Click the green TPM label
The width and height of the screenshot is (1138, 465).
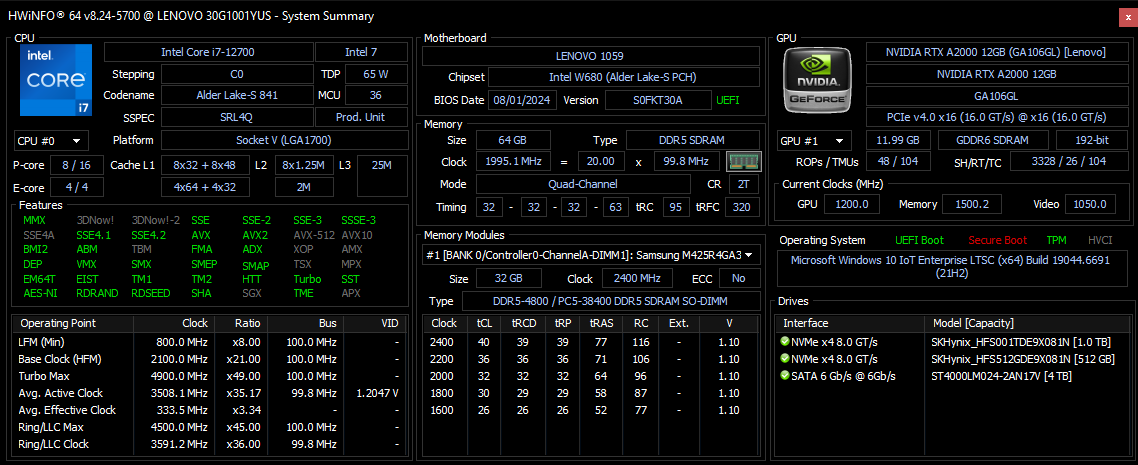tap(1056, 240)
